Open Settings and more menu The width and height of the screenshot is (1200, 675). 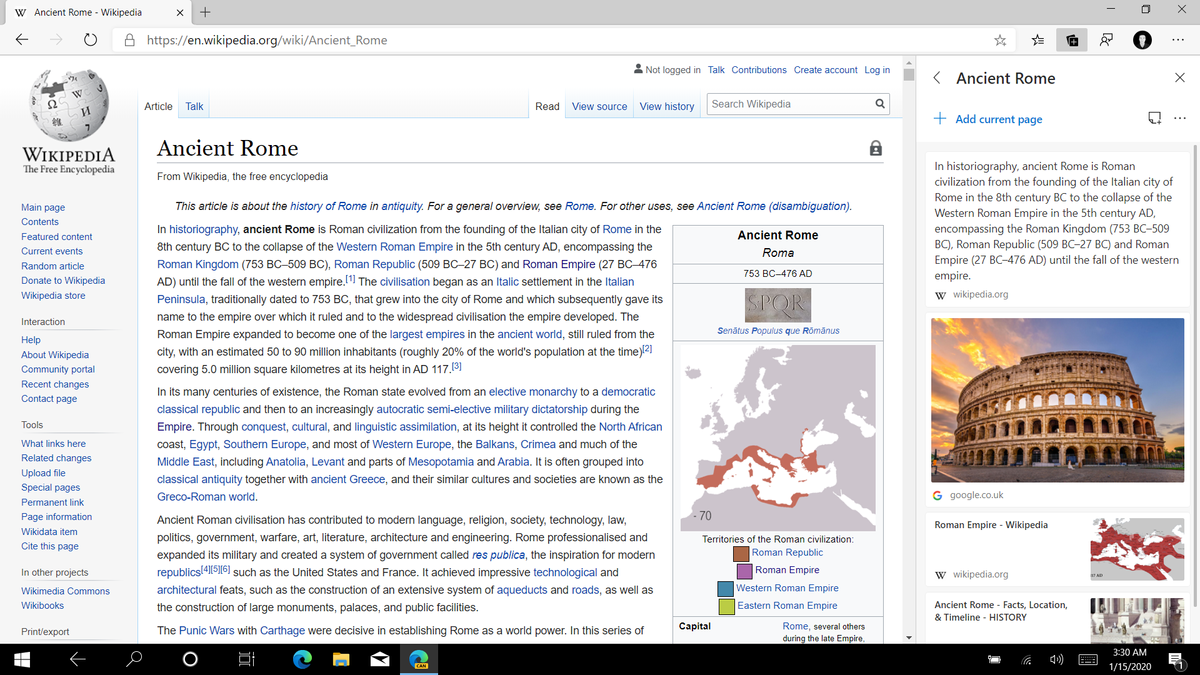coord(1177,39)
